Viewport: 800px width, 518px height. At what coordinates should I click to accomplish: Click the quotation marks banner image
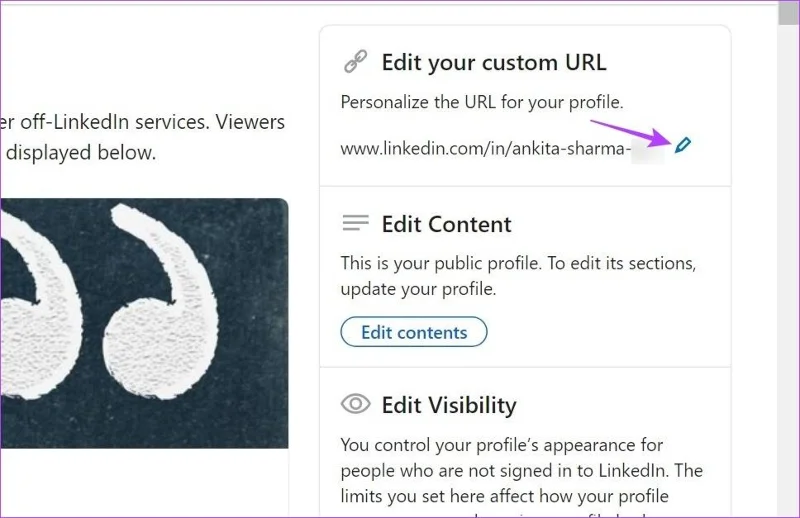[x=144, y=323]
